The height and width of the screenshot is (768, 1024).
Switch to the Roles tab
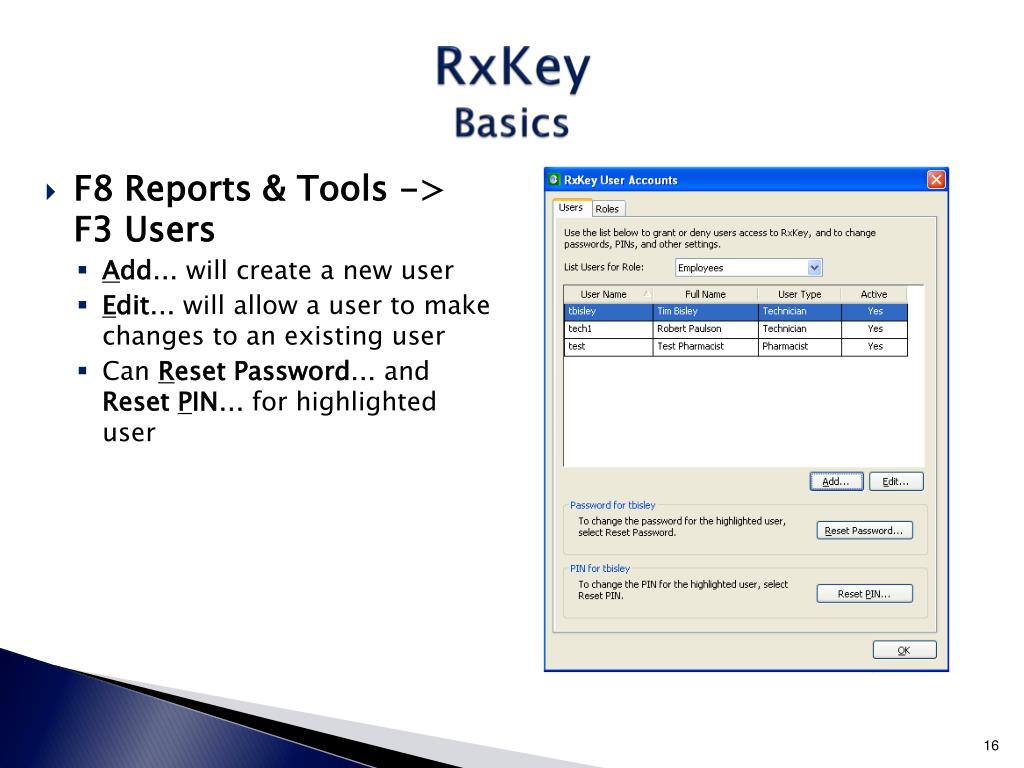click(607, 209)
